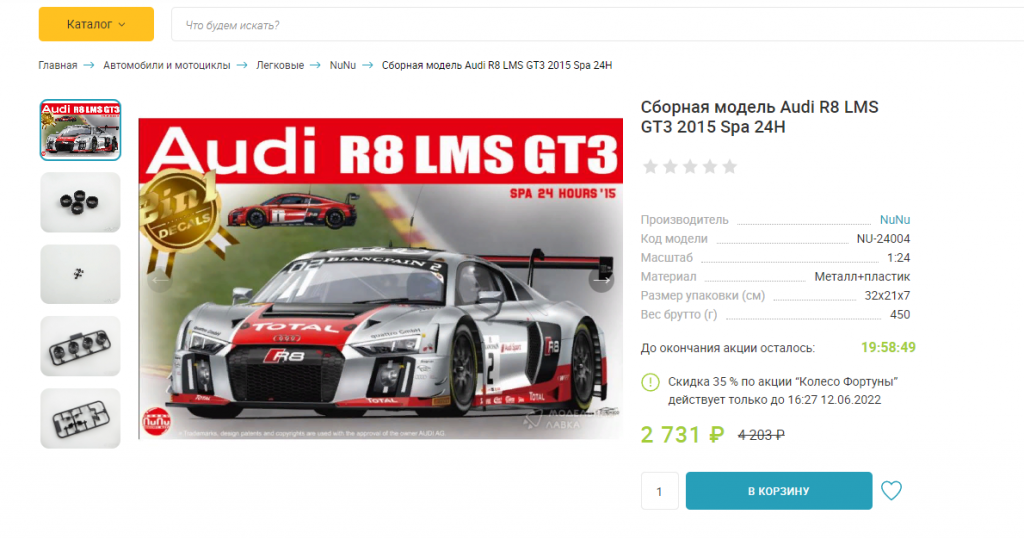Select the box art thumbnail
The image size is (1024, 539).
click(x=80, y=130)
